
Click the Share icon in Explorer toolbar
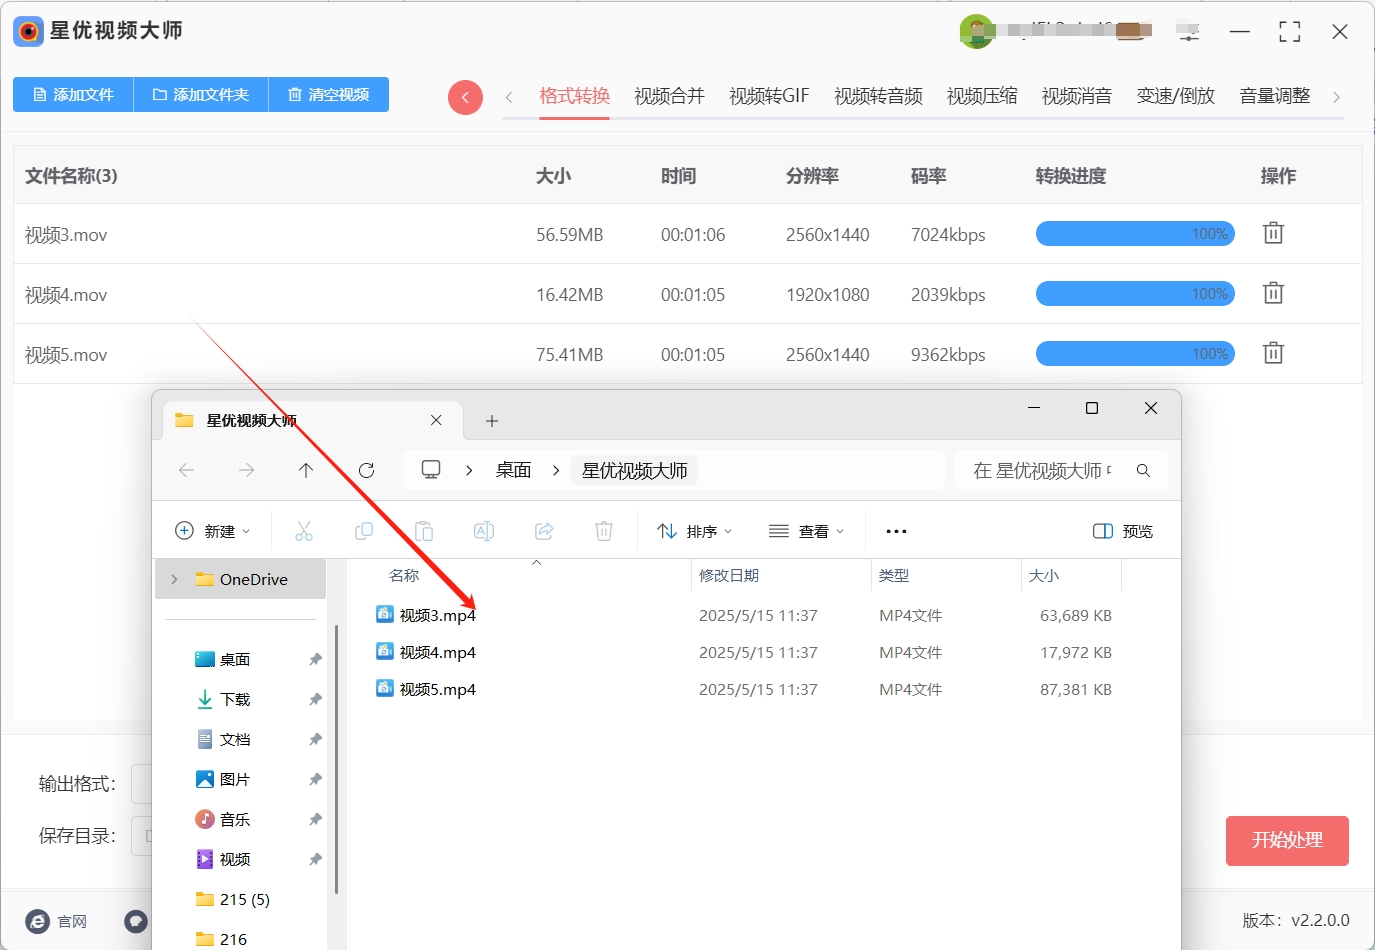click(544, 531)
